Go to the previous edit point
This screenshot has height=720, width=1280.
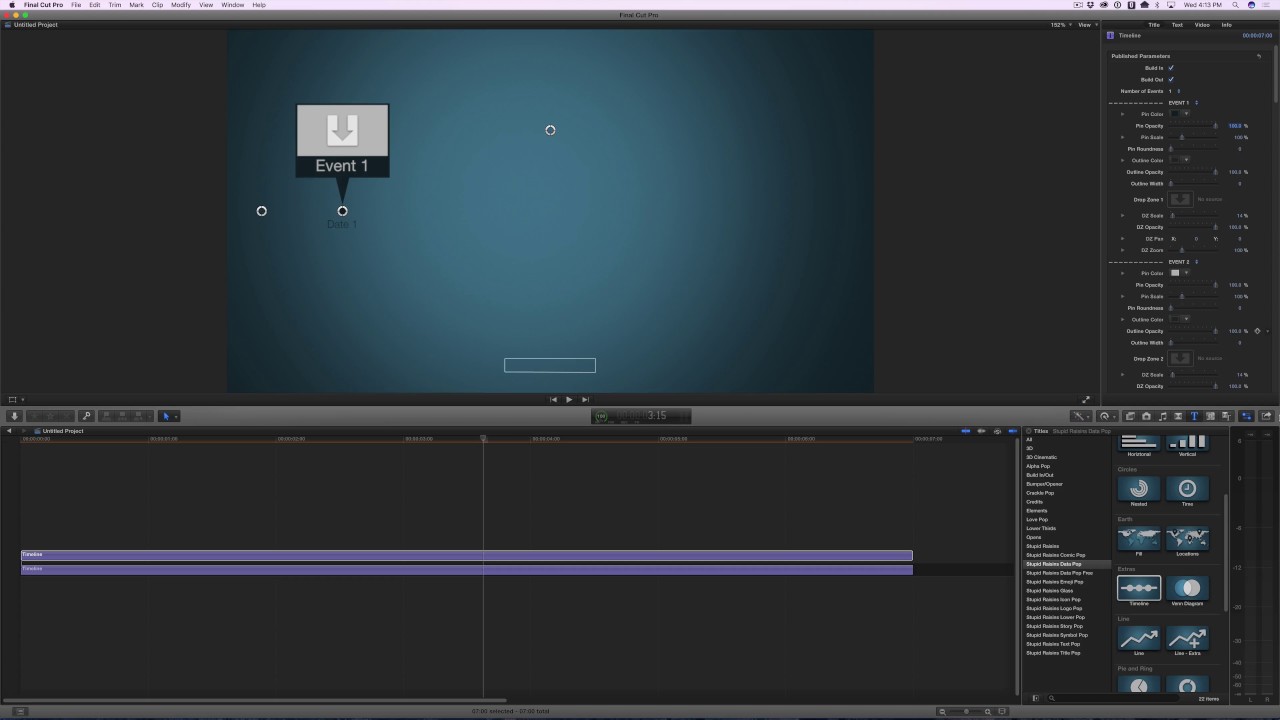tap(553, 400)
